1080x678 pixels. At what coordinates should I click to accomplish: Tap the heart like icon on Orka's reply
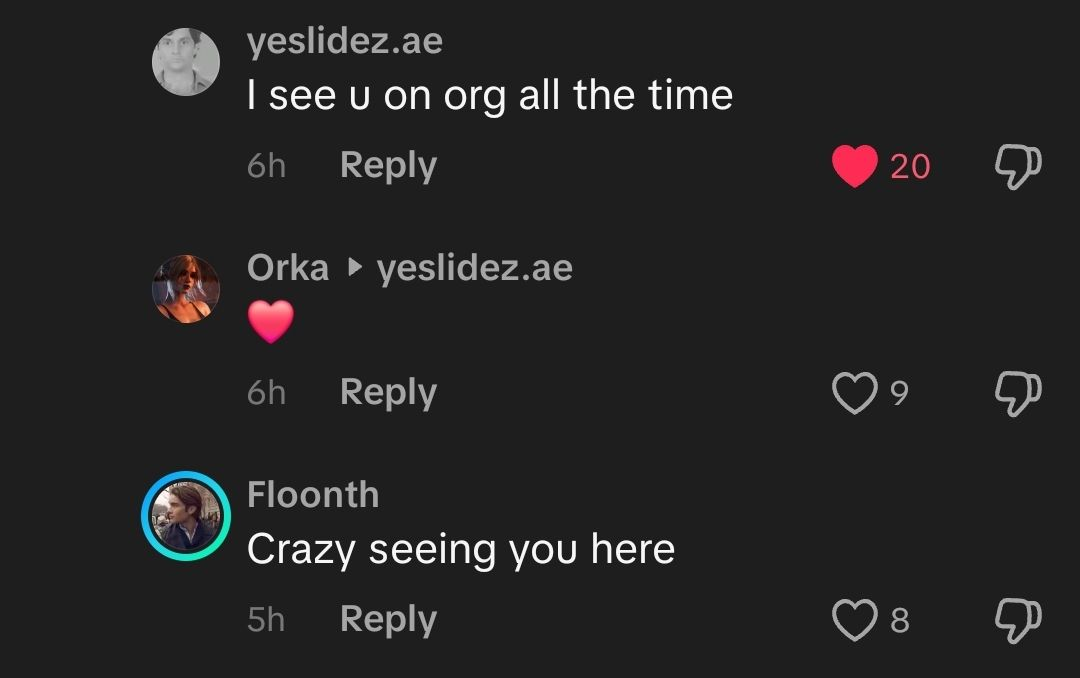click(x=856, y=393)
